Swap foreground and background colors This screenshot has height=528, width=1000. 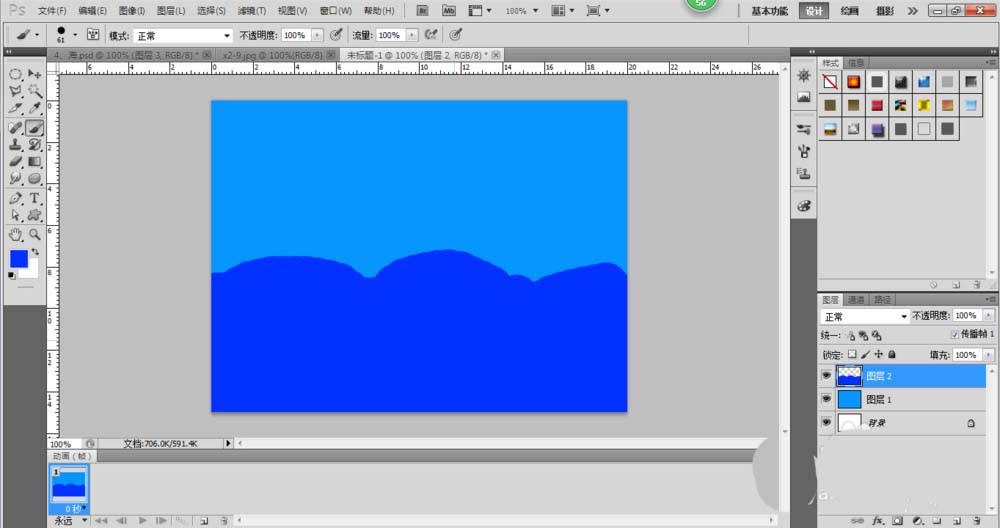click(35, 251)
